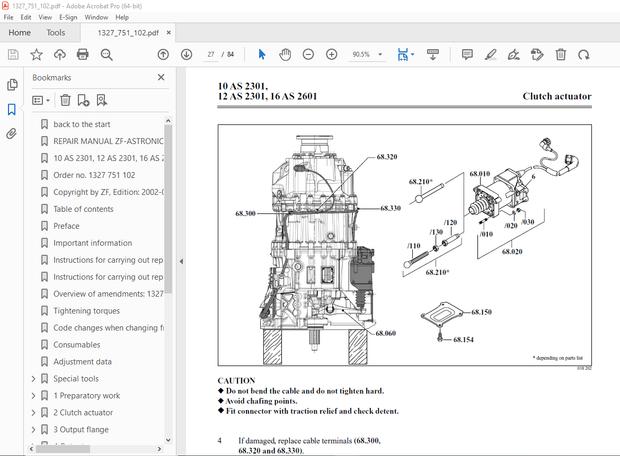The image size is (620, 456).
Task: Go to the Preface bookmark
Action: (66, 226)
